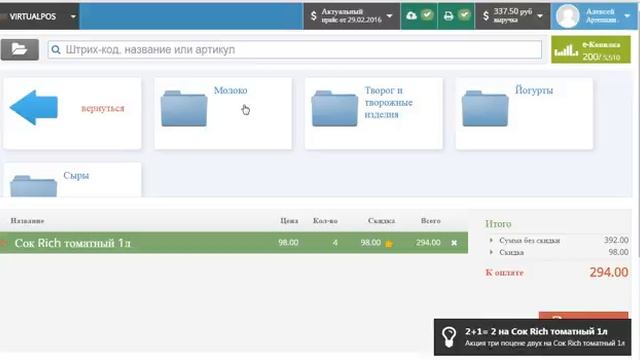
Task: Click the 98.00 price in the Сок Rich row
Action: (x=288, y=242)
